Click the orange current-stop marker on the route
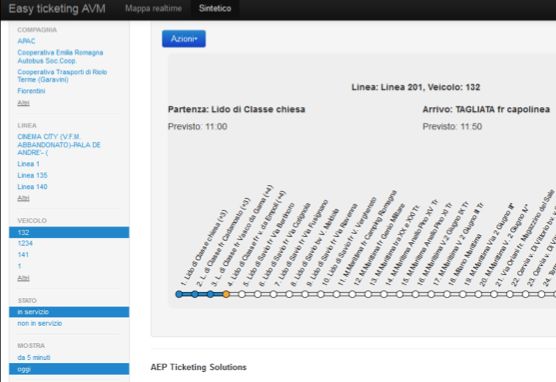 [226, 294]
